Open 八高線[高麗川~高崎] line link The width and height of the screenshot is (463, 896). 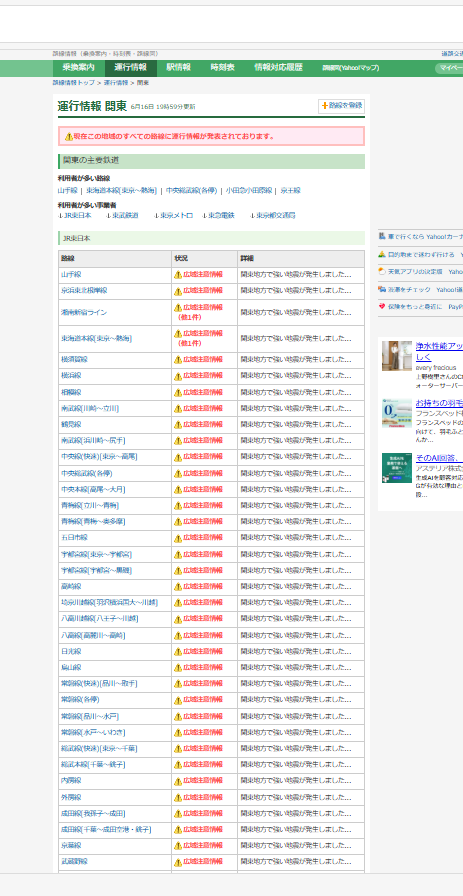point(93,635)
